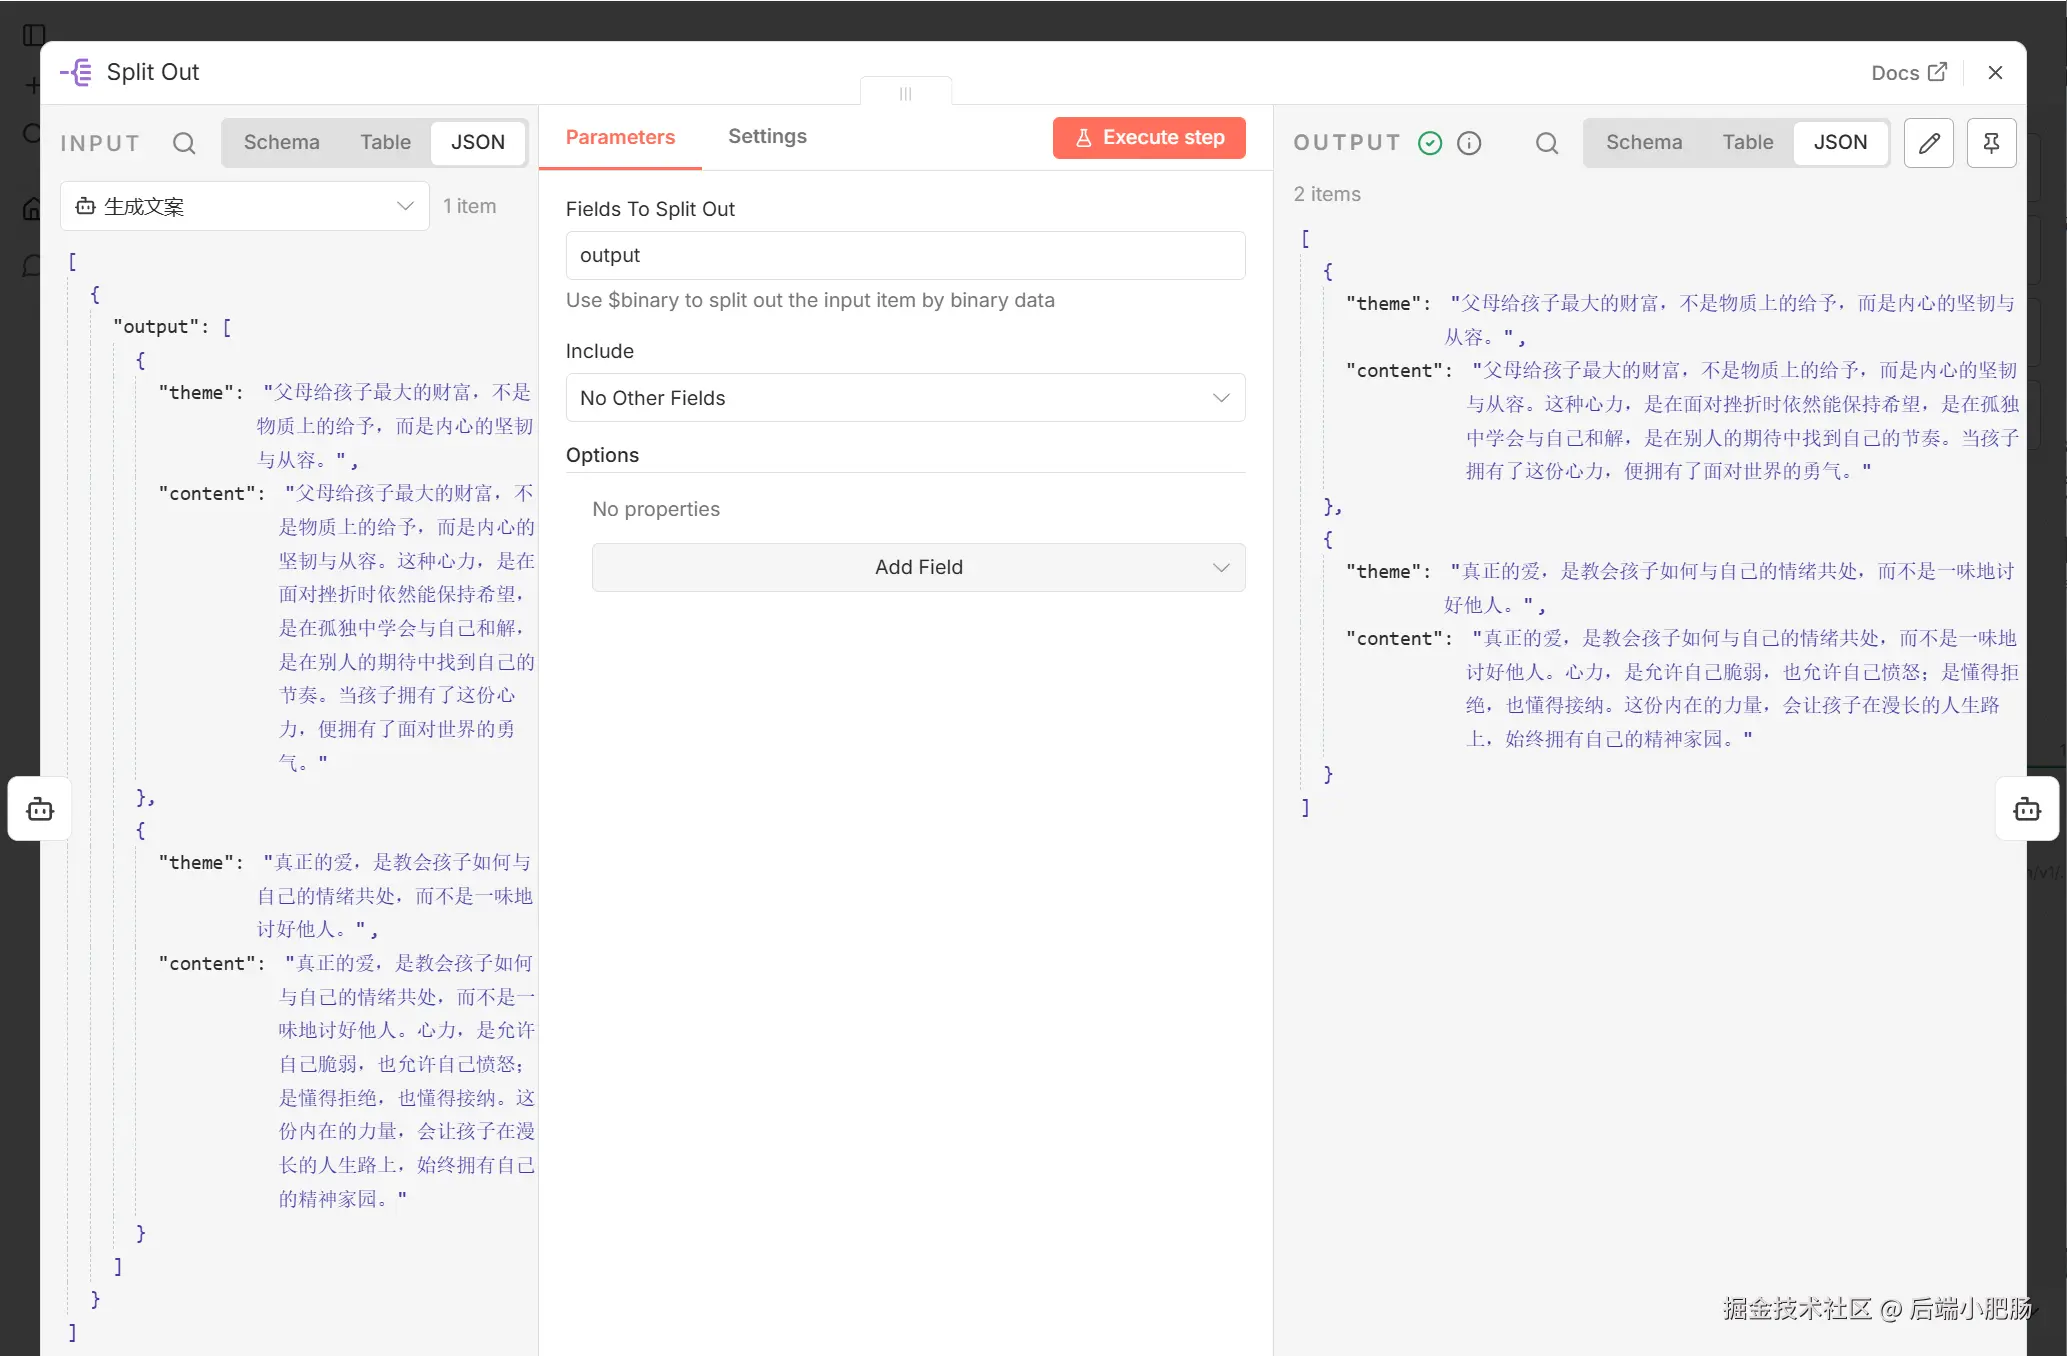2067x1356 pixels.
Task: Switch to the Settings tab
Action: (767, 136)
